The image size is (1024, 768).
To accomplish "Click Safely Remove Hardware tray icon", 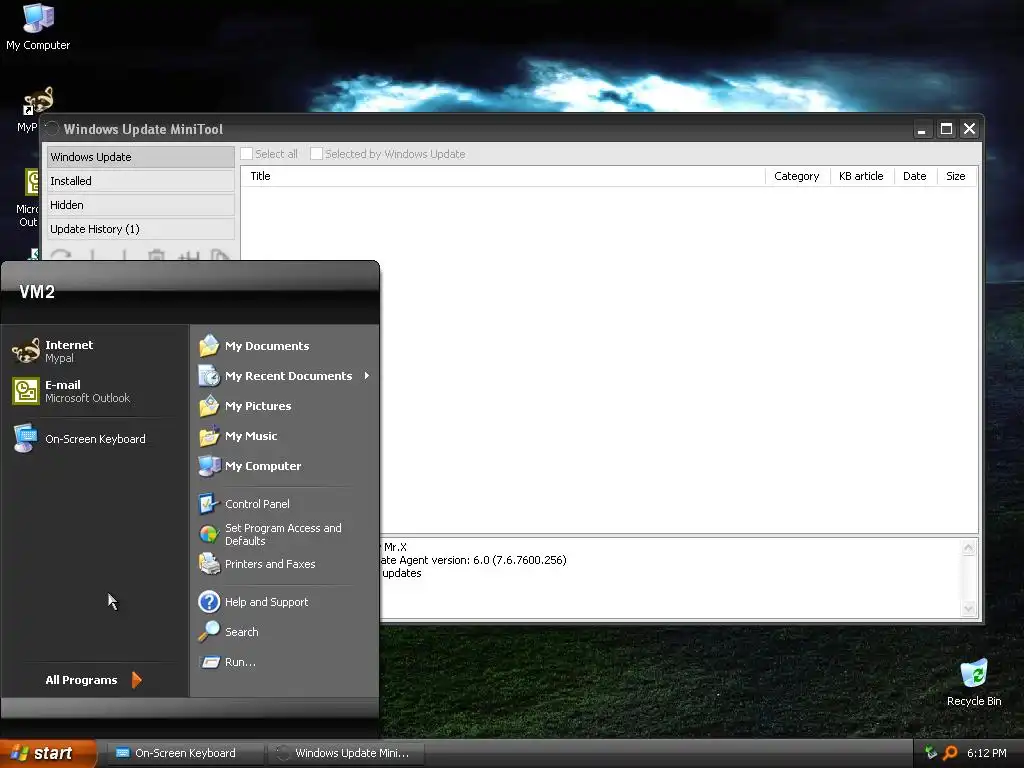I will pos(931,753).
